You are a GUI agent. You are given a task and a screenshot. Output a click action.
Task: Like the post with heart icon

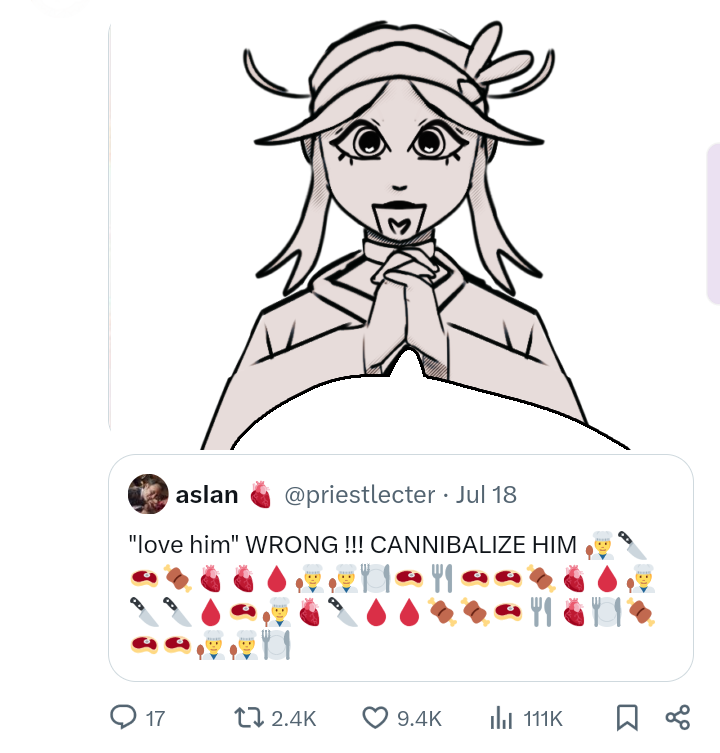coord(375,717)
